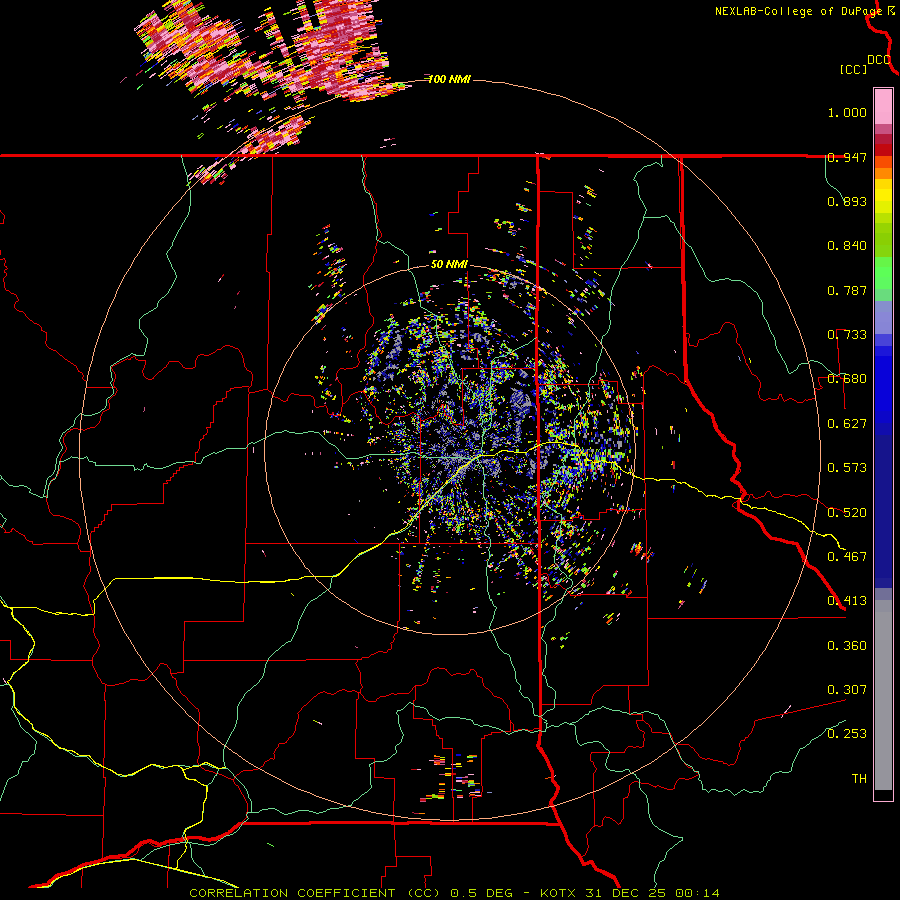Pick the light pink band atop the color scale
The image size is (900, 900).
click(x=883, y=107)
